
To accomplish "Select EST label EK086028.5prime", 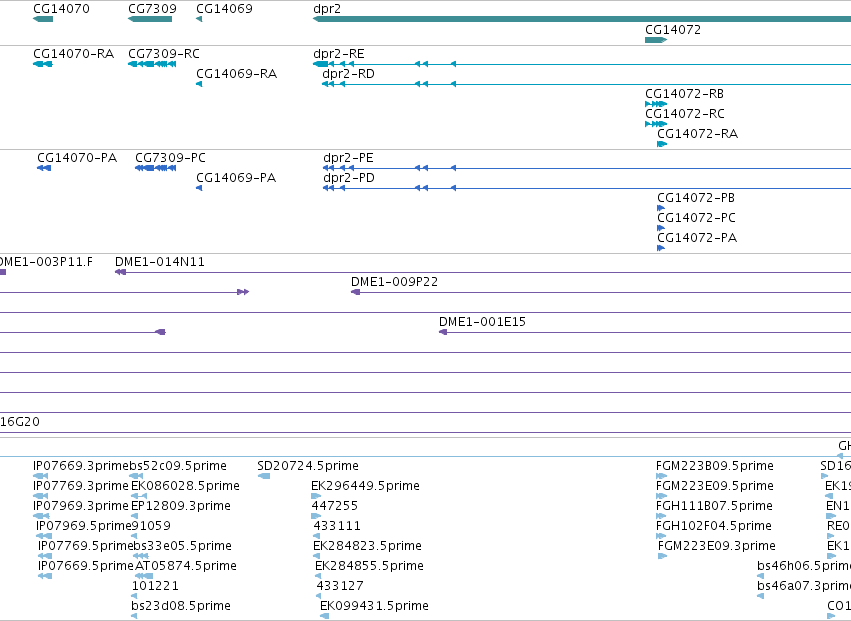I will (x=186, y=486).
